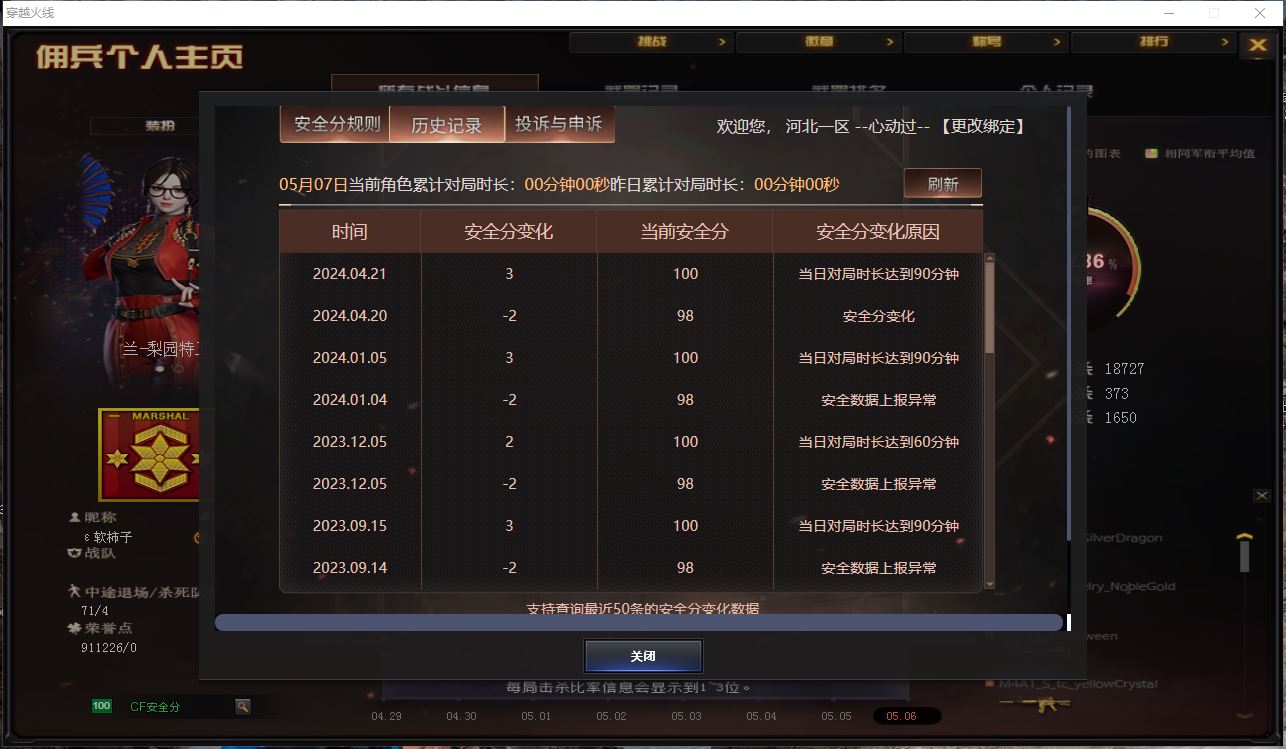Click the 18727 statistic value
Screen dimensions: 1286x749
click(1124, 369)
